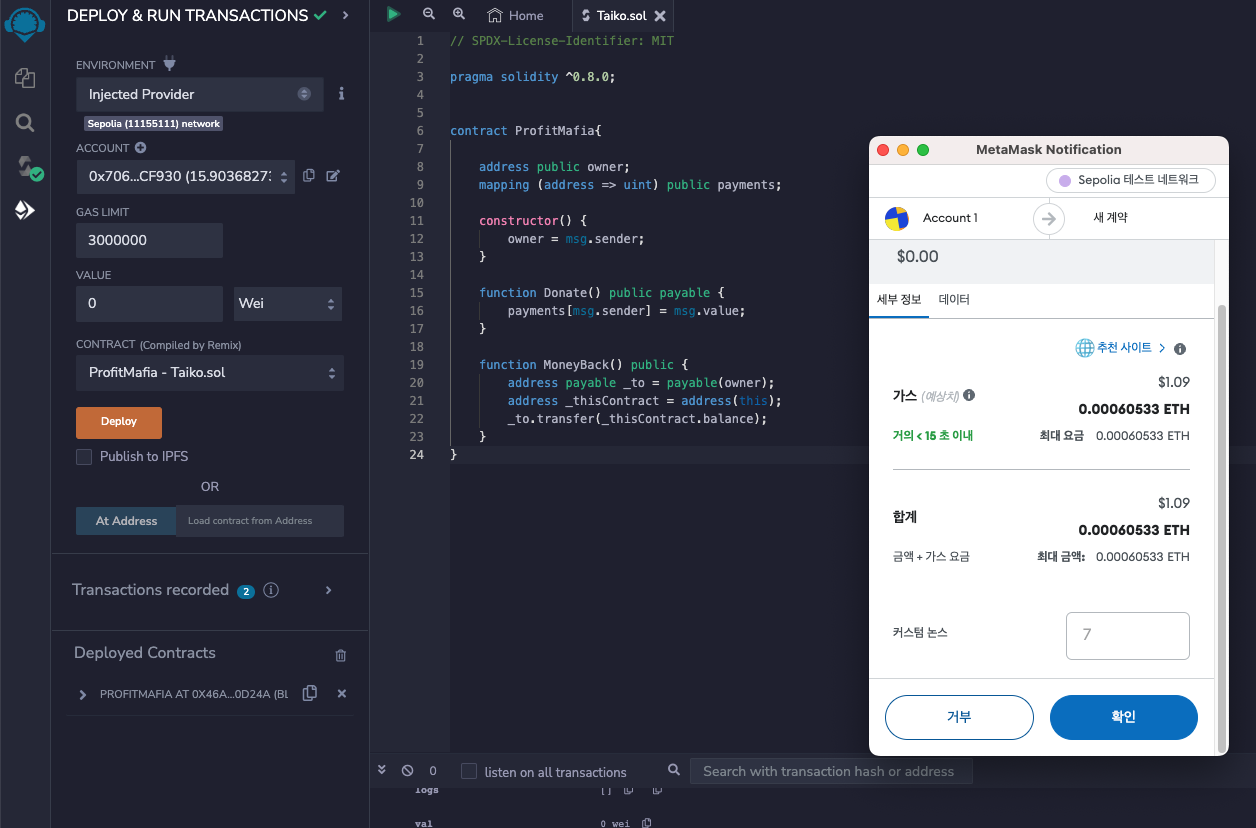Zoom in the editor with the magnifier plus
Viewport: 1256px width, 828px height.
pyautogui.click(x=459, y=14)
